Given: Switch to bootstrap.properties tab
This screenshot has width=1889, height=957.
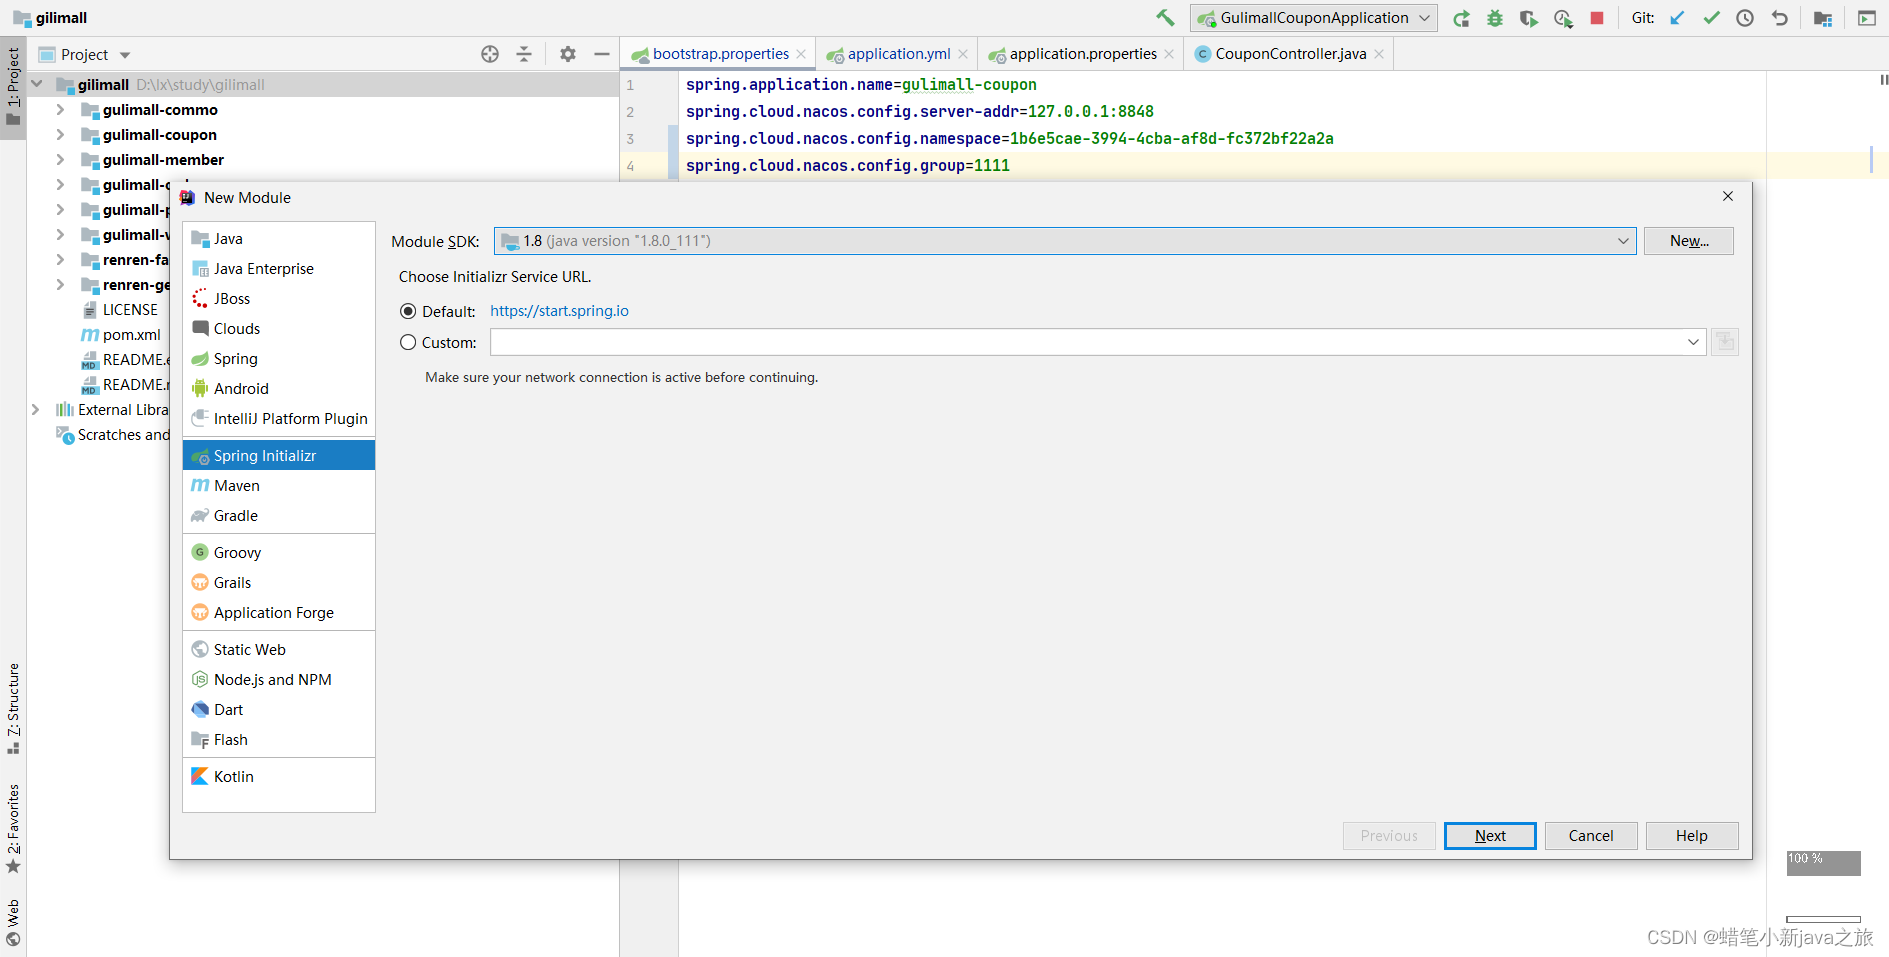Looking at the screenshot, I should pos(719,54).
